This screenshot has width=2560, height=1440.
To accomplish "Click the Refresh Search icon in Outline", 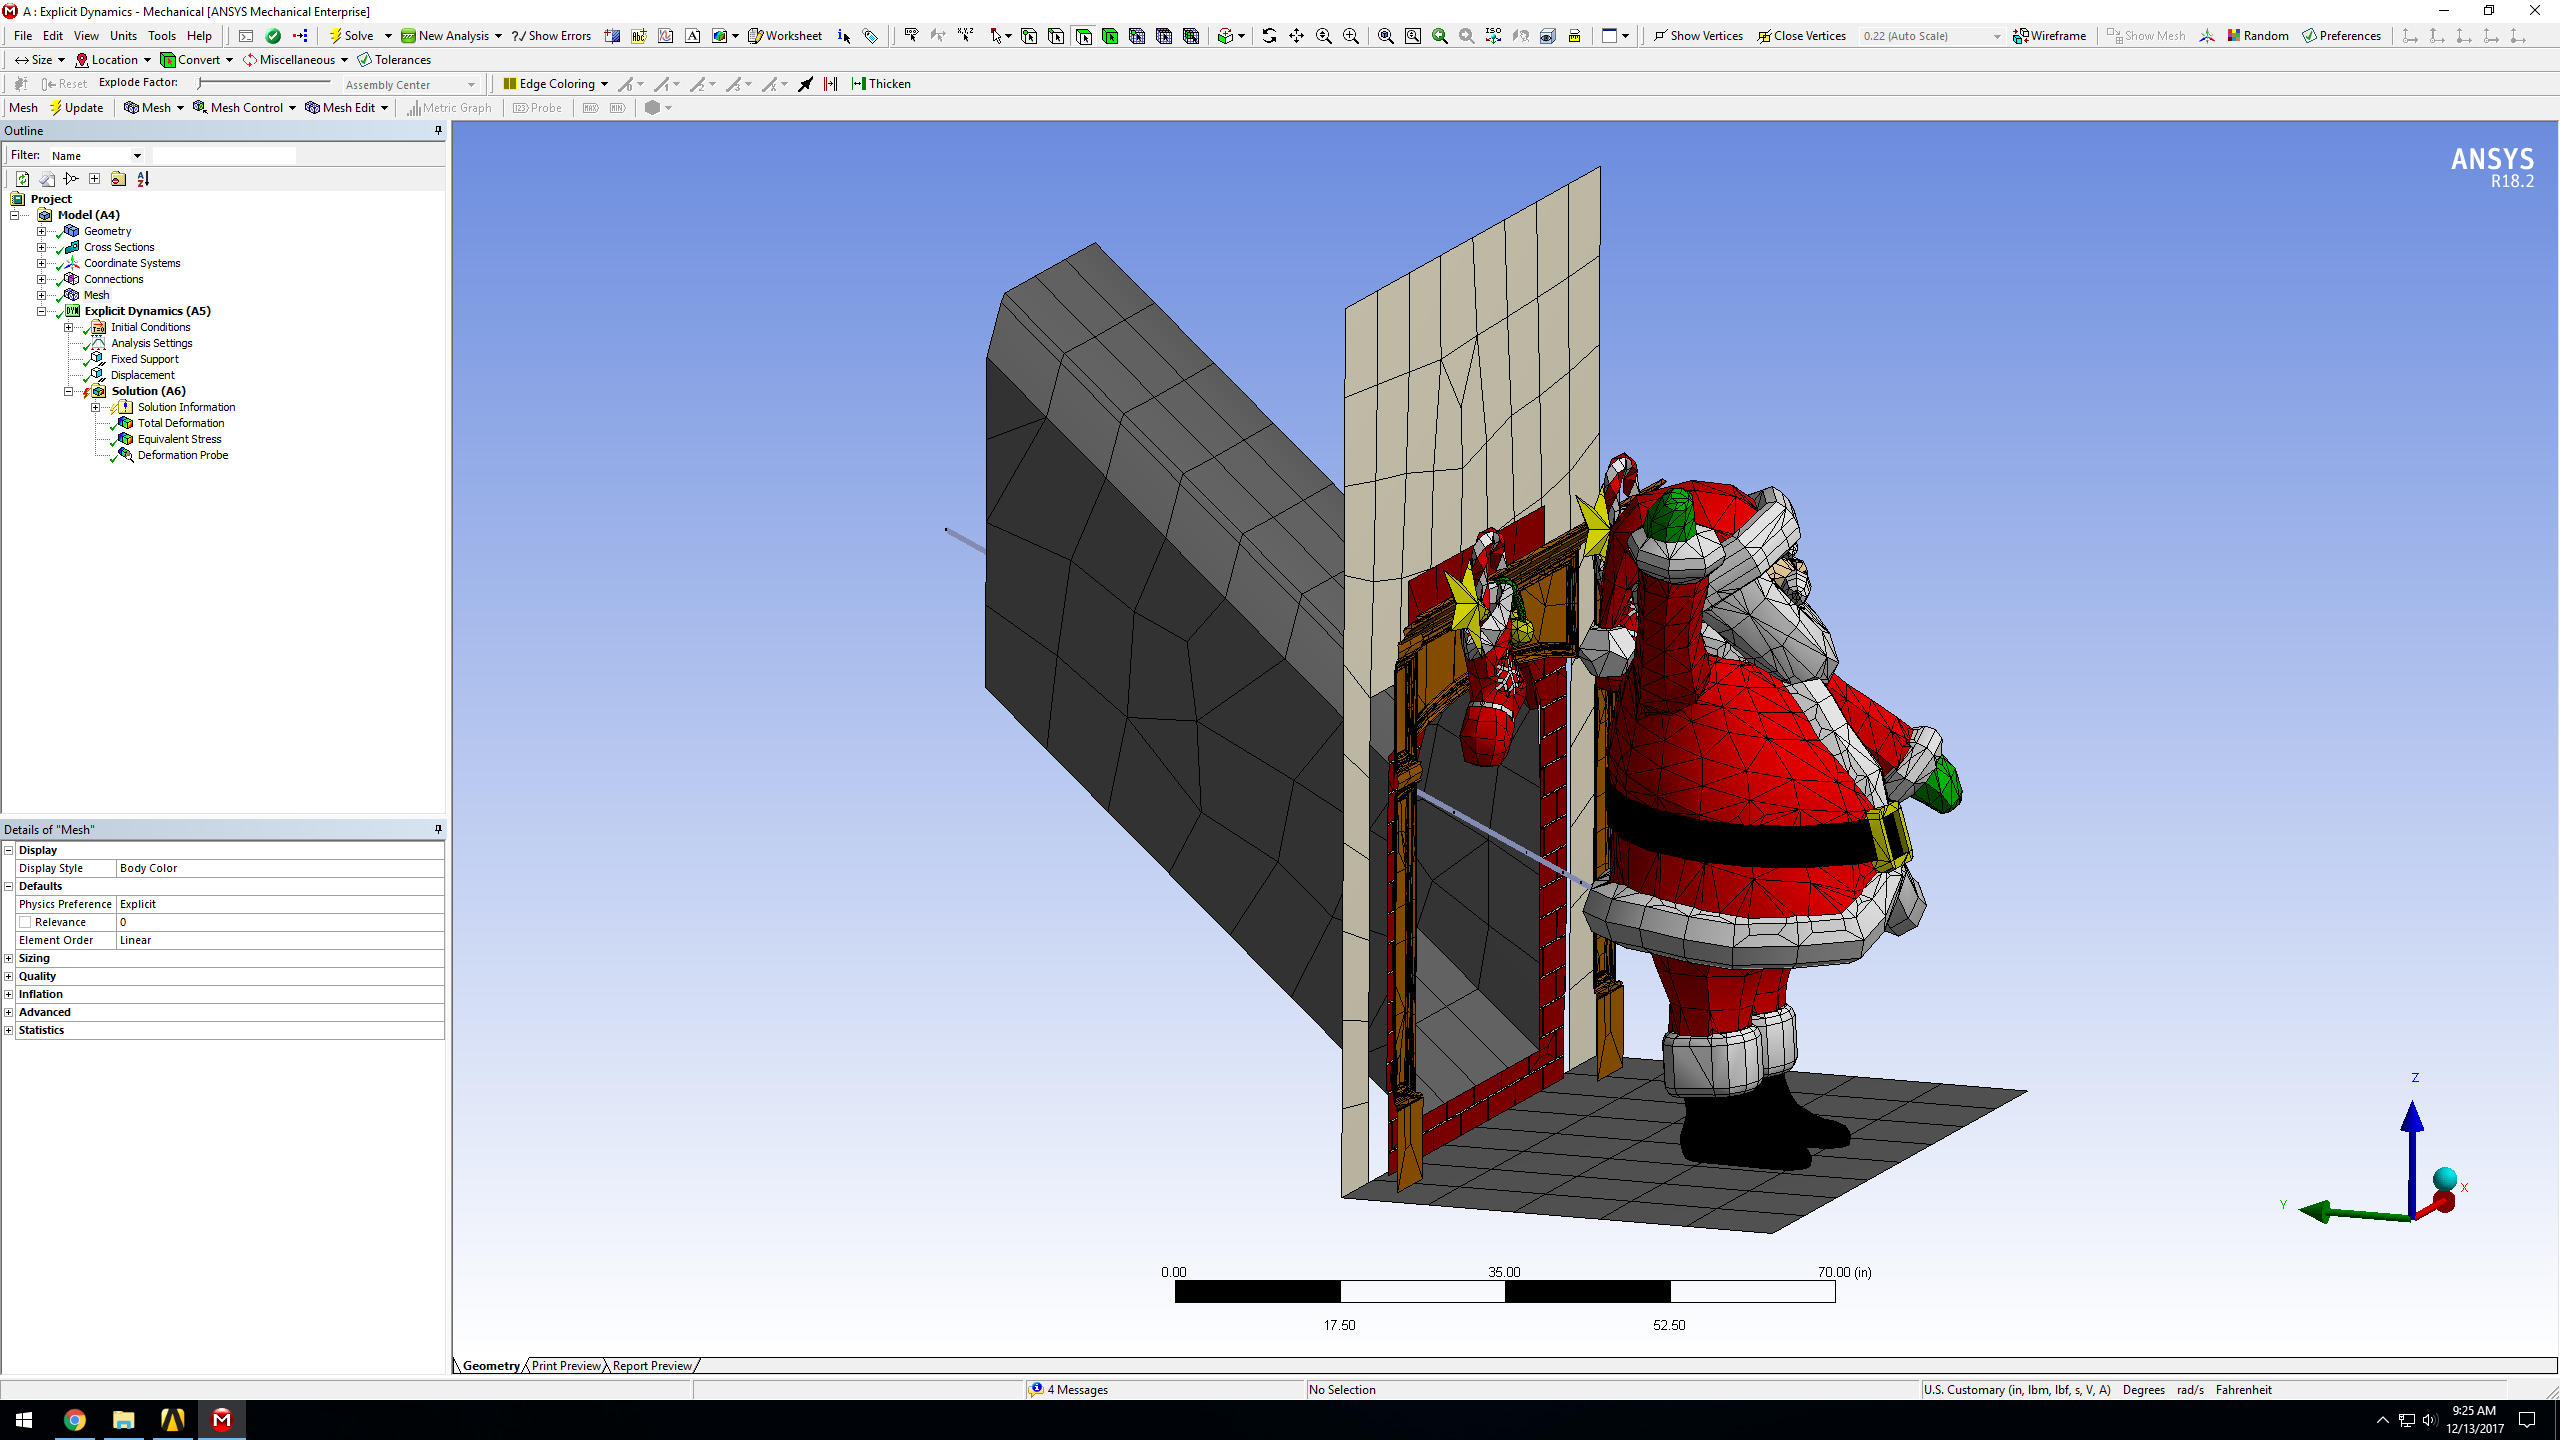I will point(22,179).
